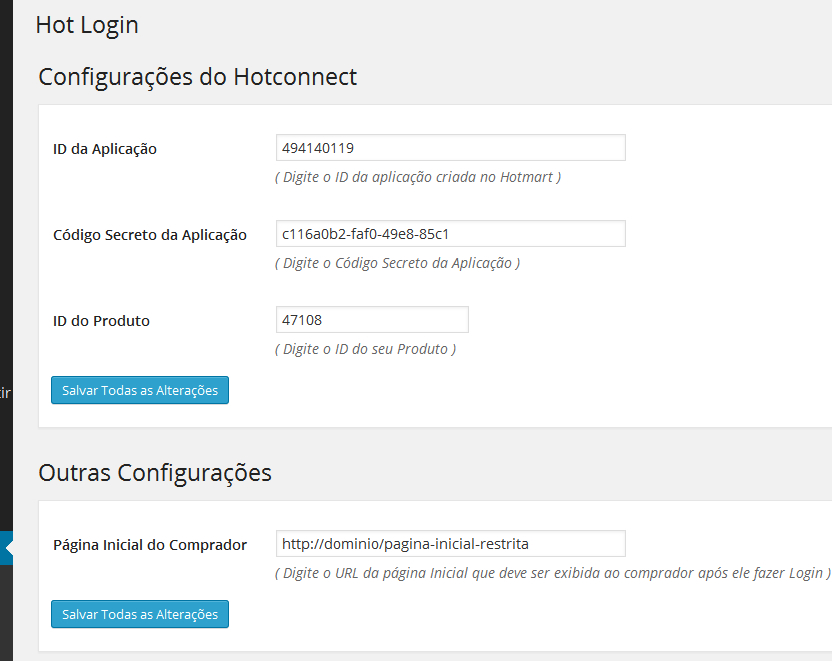Screen dimensions: 832x661
Task: Click the Configurações do Hotconnect section heading
Action: pyautogui.click(x=197, y=76)
